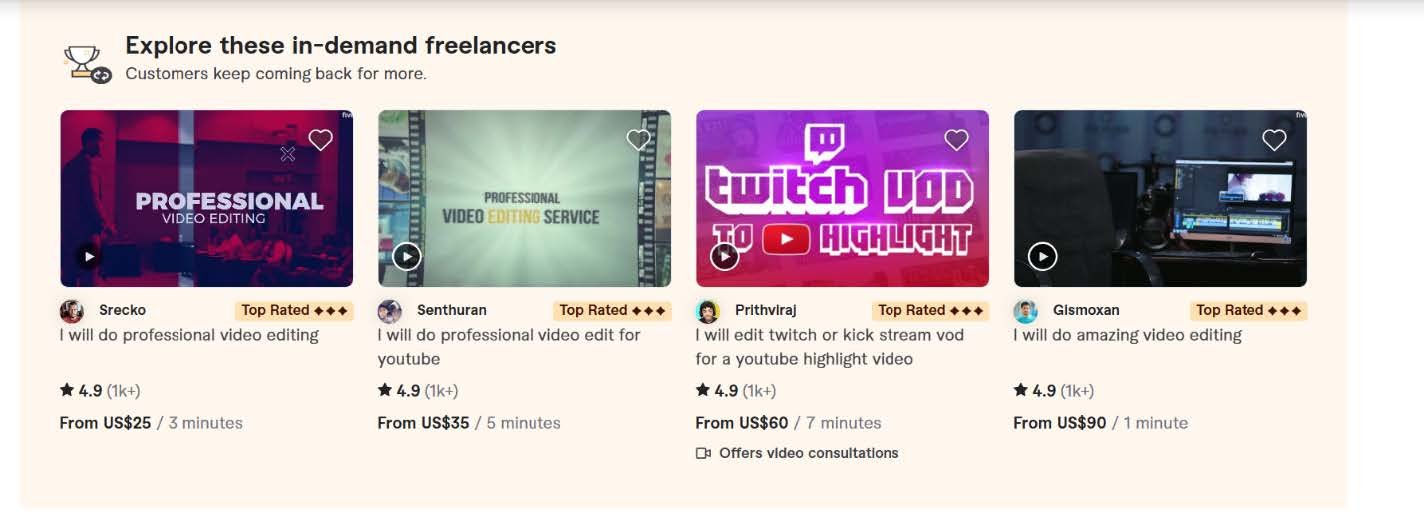Open Senthuran's profile avatar
The width and height of the screenshot is (1424, 518).
(390, 311)
